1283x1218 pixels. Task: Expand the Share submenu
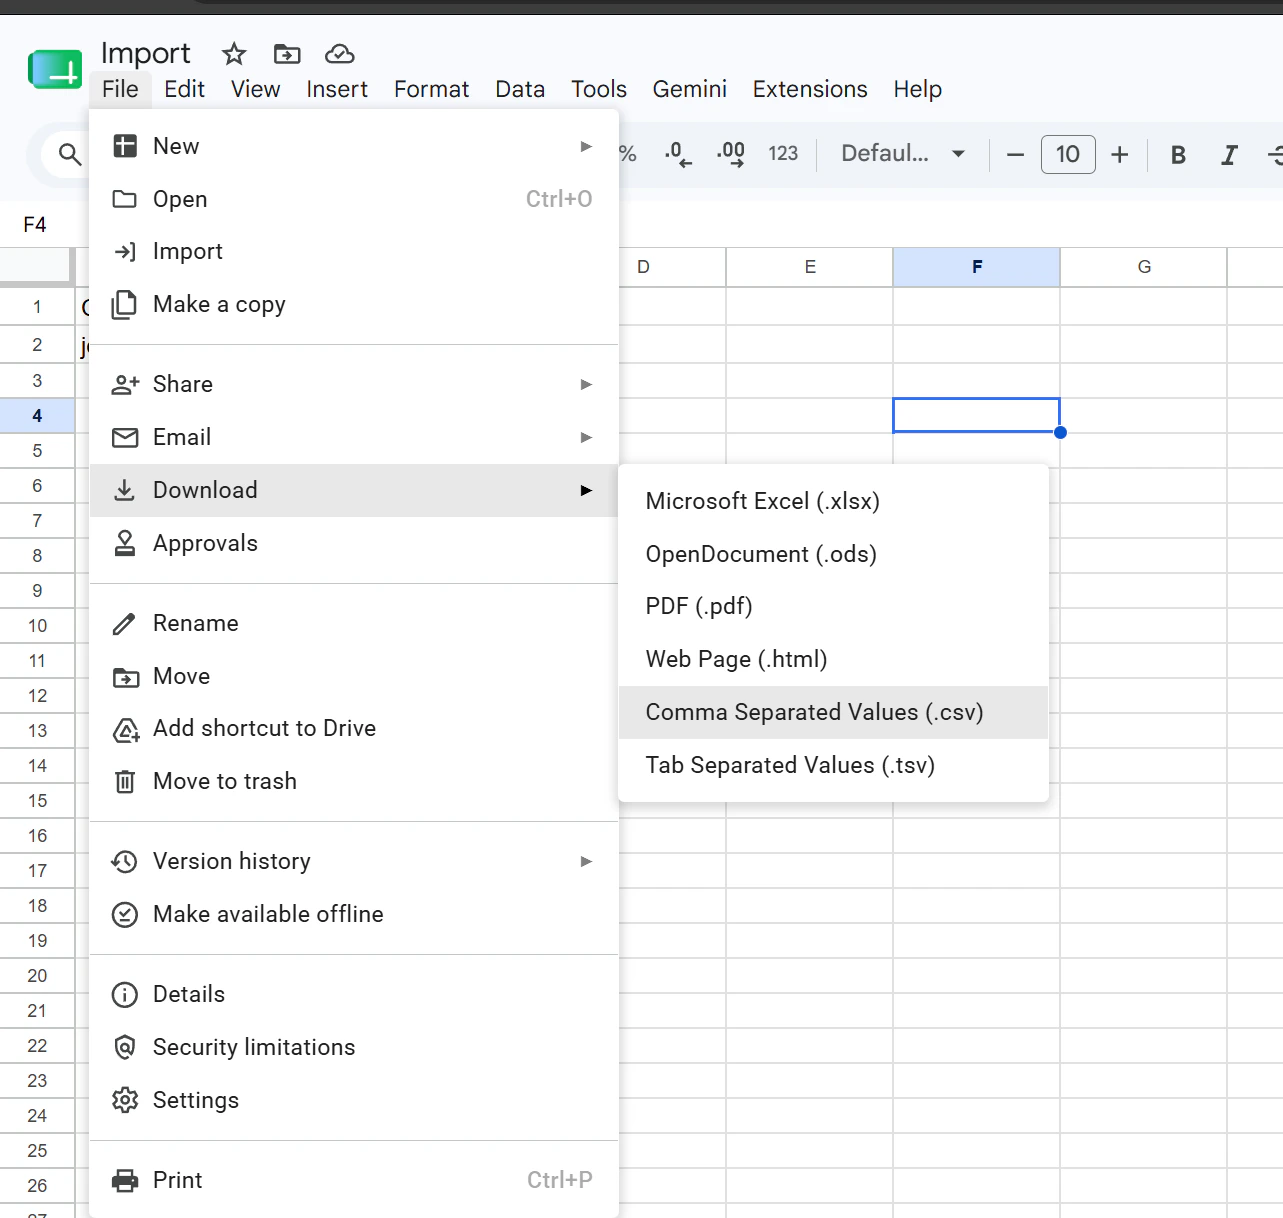tap(354, 384)
